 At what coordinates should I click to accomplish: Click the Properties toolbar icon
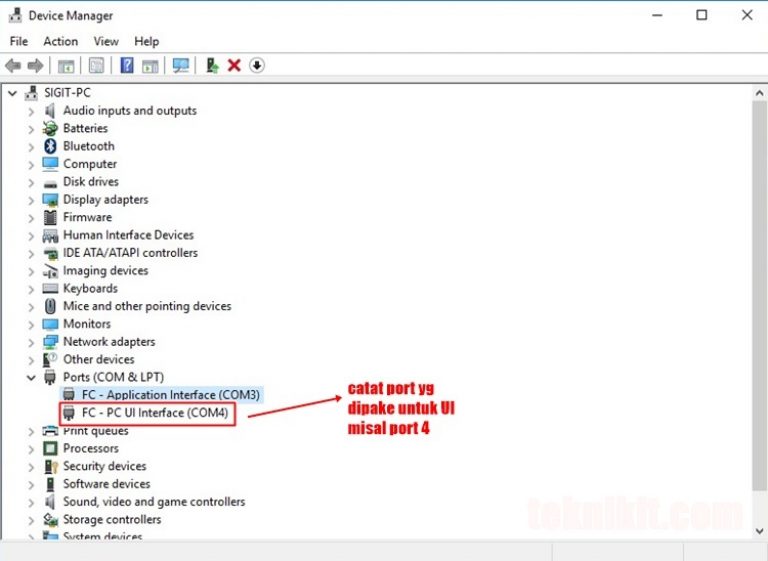(96, 66)
